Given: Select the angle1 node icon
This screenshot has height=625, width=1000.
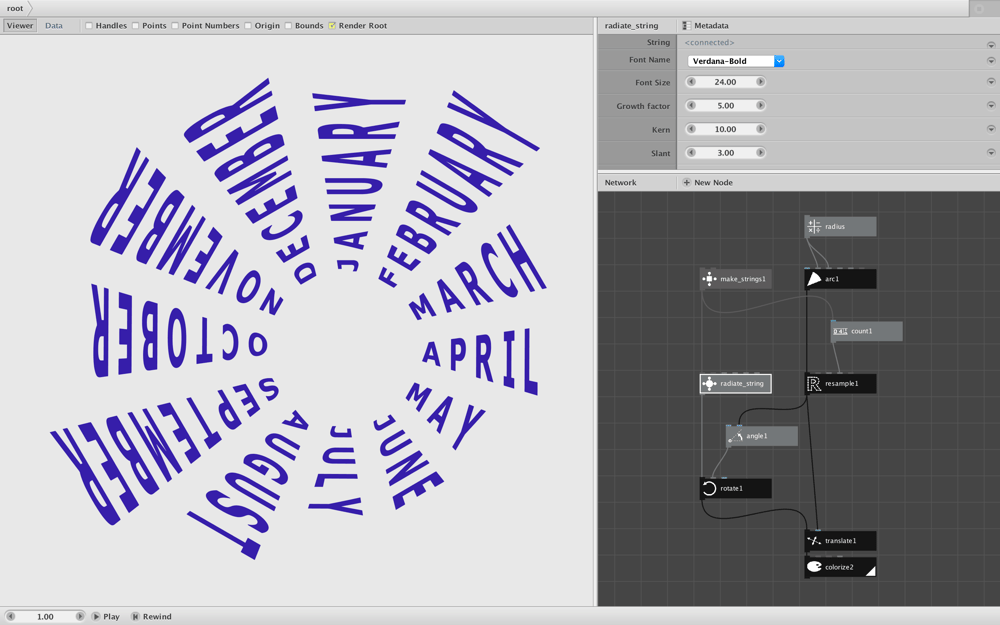Looking at the screenshot, I should pos(735,436).
